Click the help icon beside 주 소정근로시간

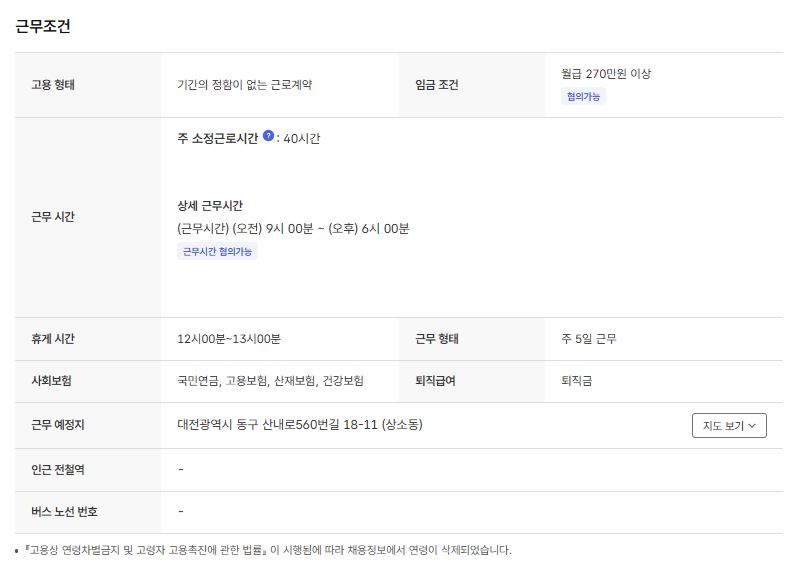[x=268, y=137]
